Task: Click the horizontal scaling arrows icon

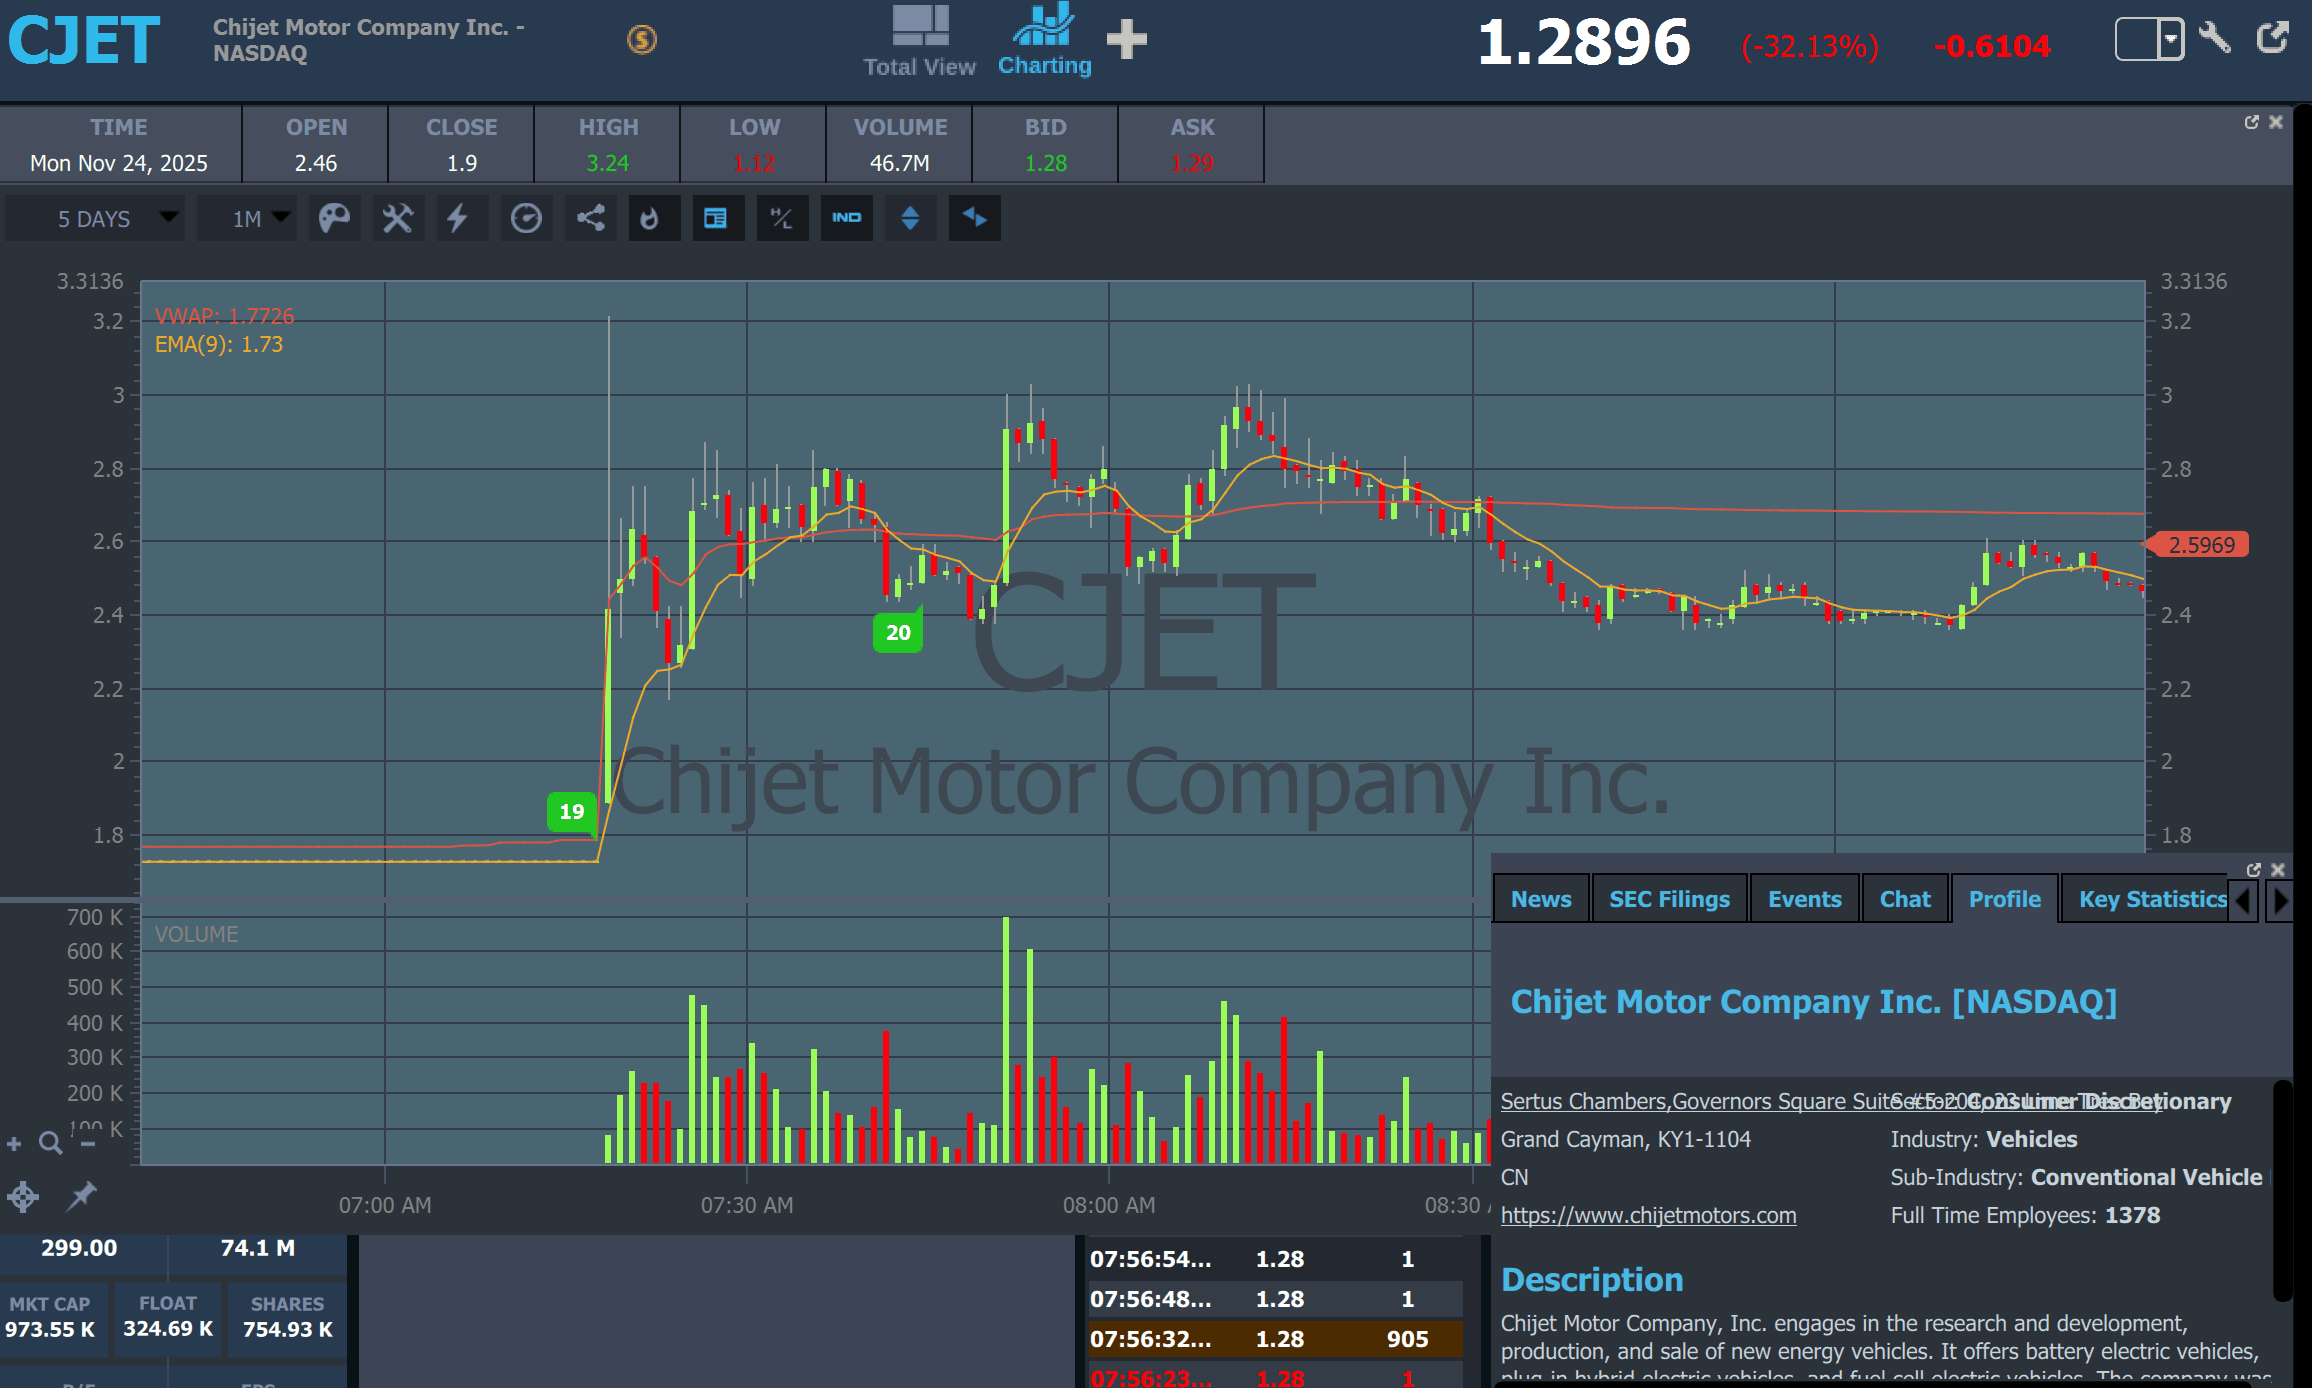Action: 974,218
